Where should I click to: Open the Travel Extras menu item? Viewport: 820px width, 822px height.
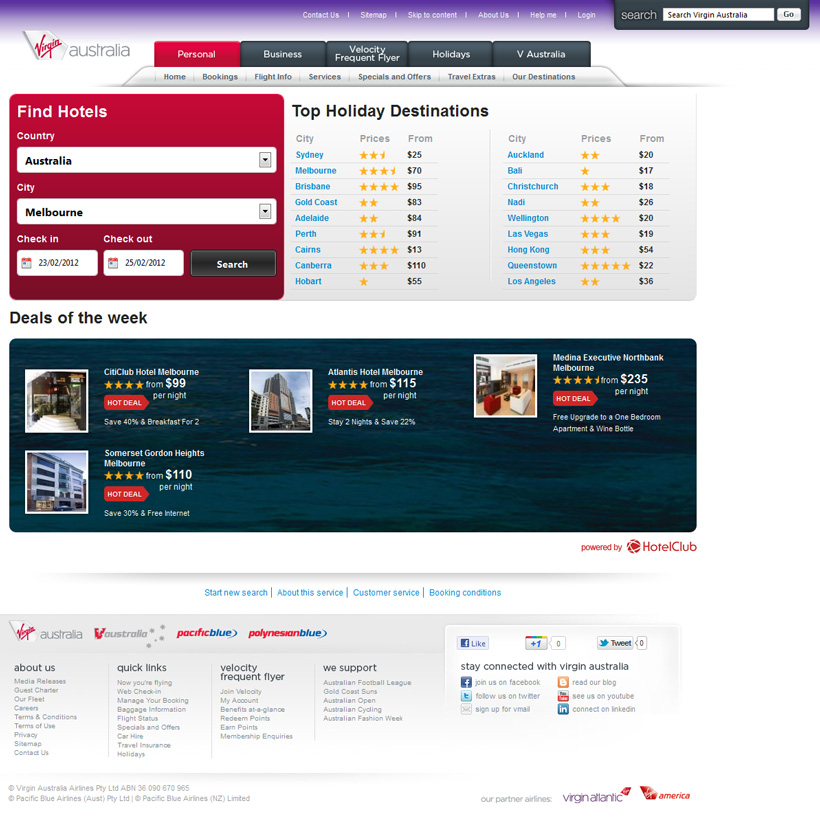(471, 77)
